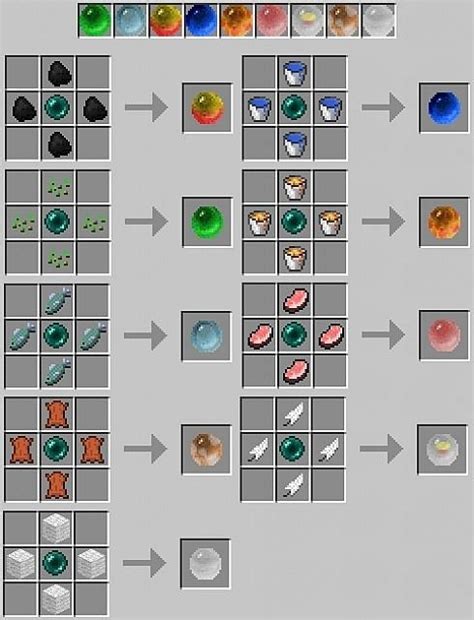Click the orange lava pearl result slot
The image size is (474, 620).
444,222
